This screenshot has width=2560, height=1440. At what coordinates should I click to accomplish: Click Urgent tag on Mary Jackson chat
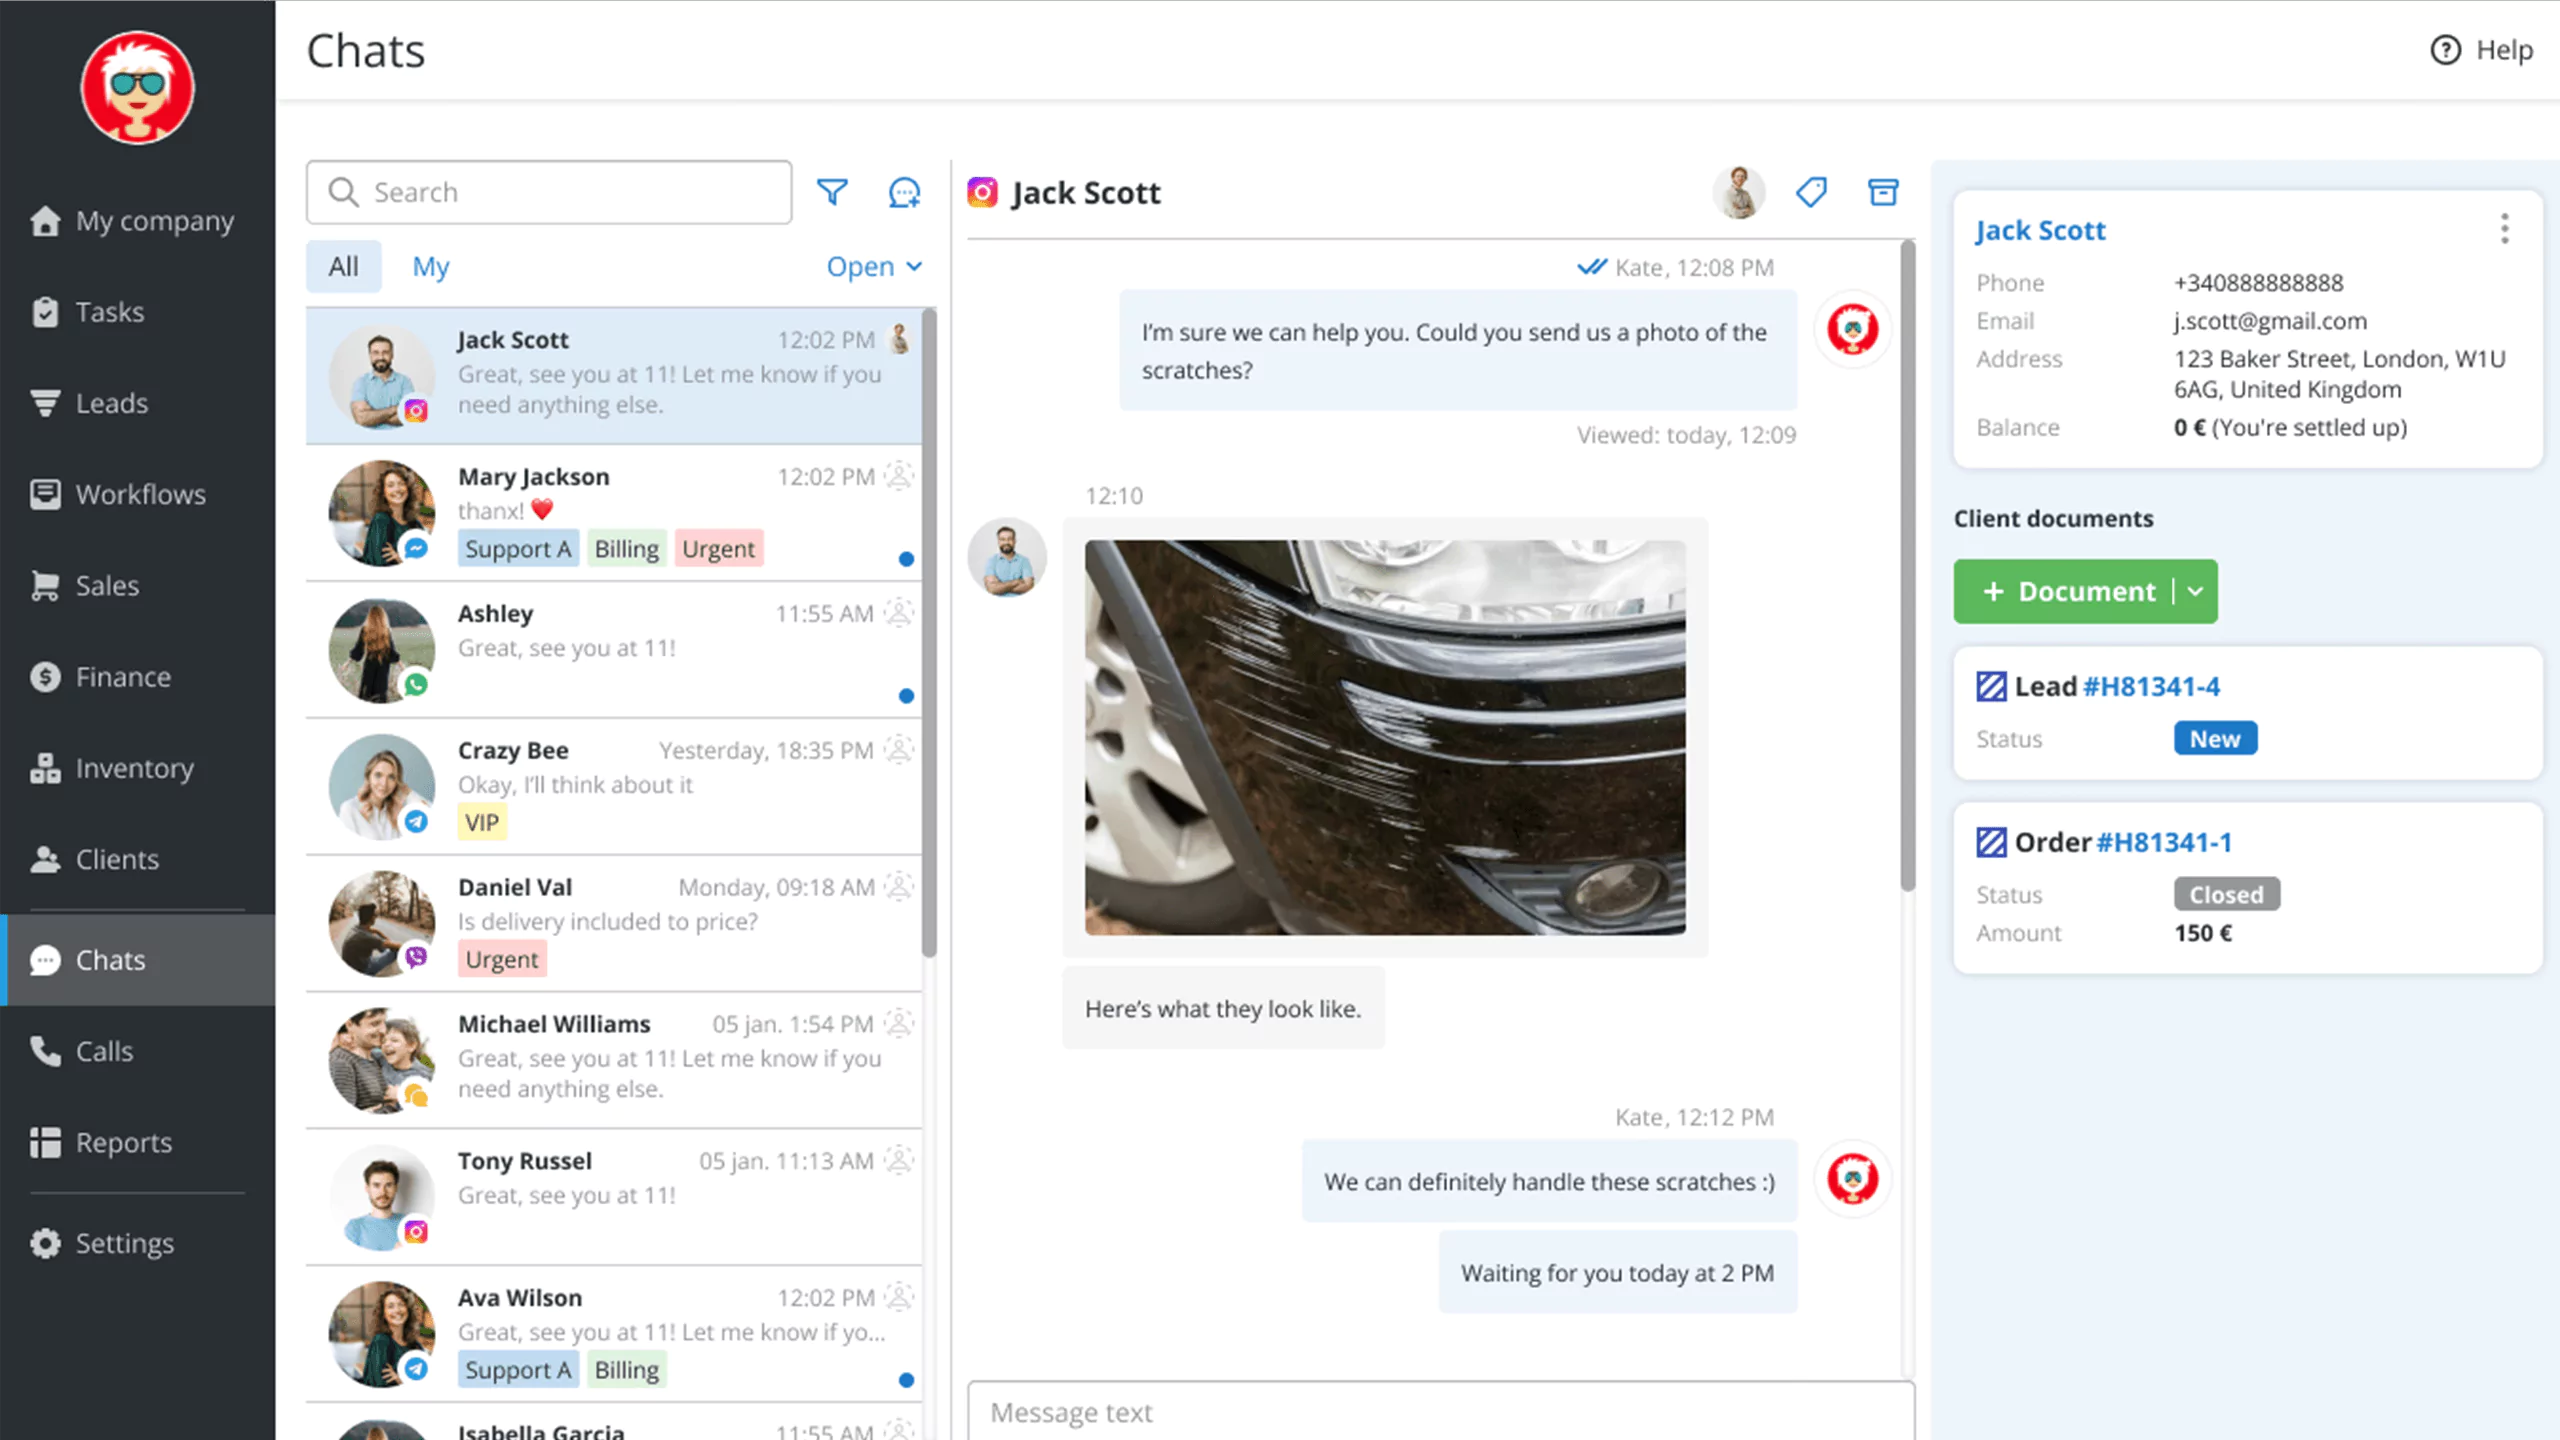(x=718, y=549)
